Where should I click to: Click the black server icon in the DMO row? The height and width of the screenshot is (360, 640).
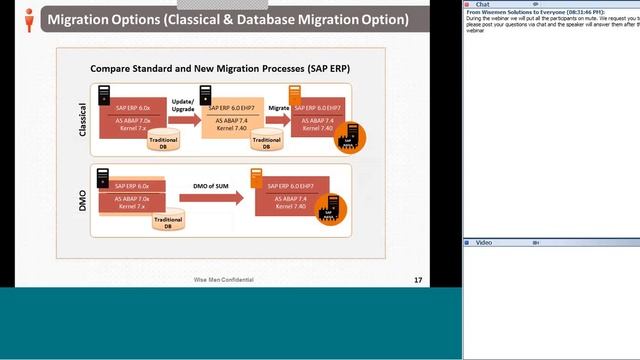pos(103,178)
